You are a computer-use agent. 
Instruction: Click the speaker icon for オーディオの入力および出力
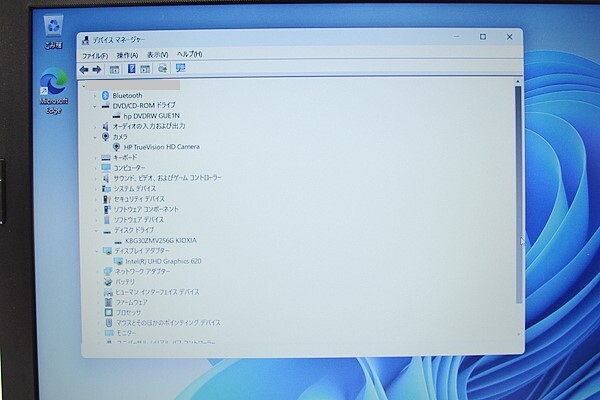point(106,126)
